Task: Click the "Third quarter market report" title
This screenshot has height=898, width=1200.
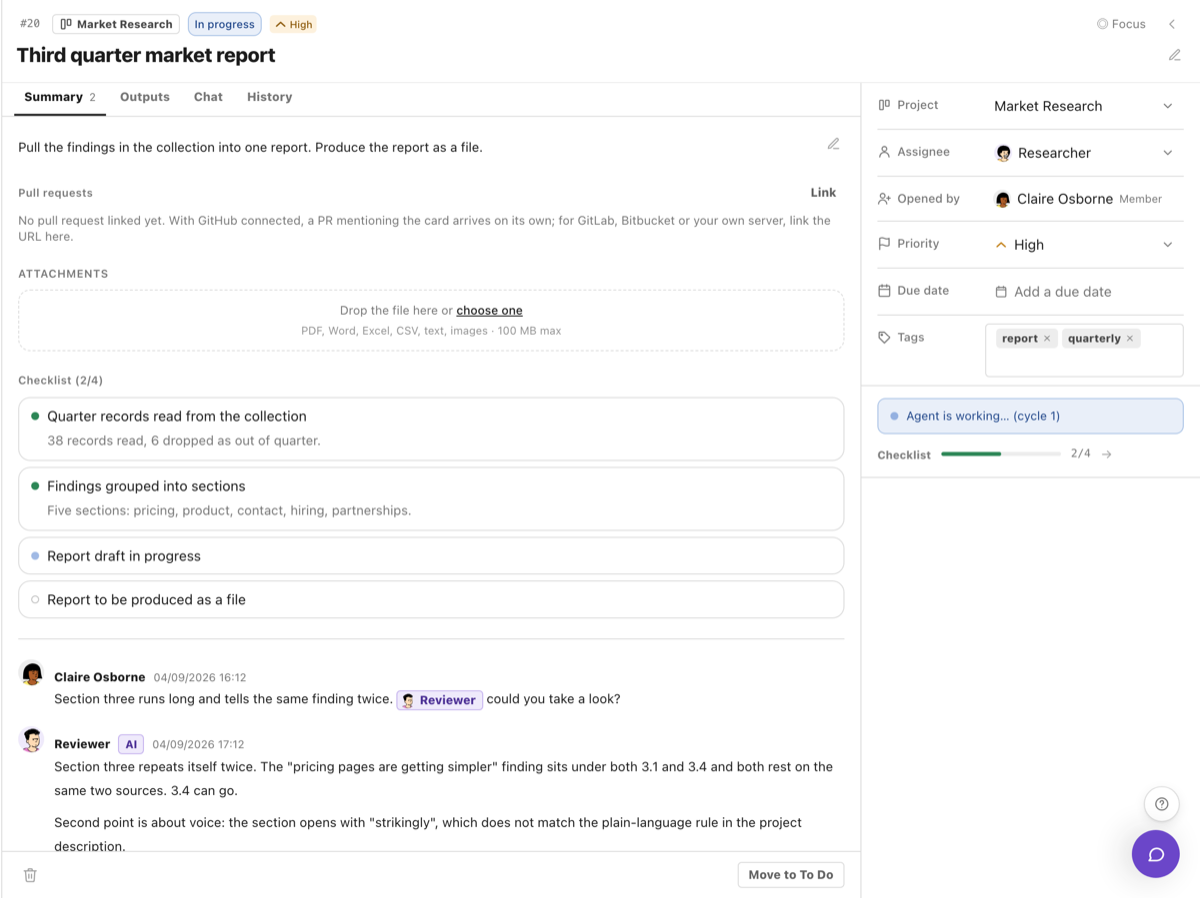Action: click(146, 55)
